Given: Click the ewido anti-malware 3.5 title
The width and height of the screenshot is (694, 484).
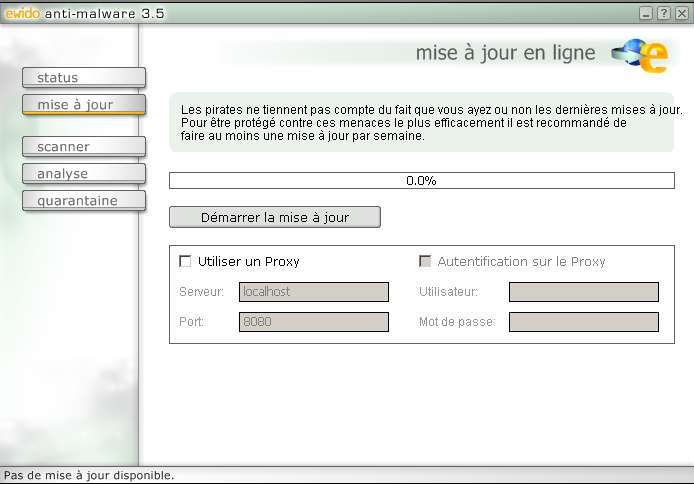Looking at the screenshot, I should (x=85, y=14).
